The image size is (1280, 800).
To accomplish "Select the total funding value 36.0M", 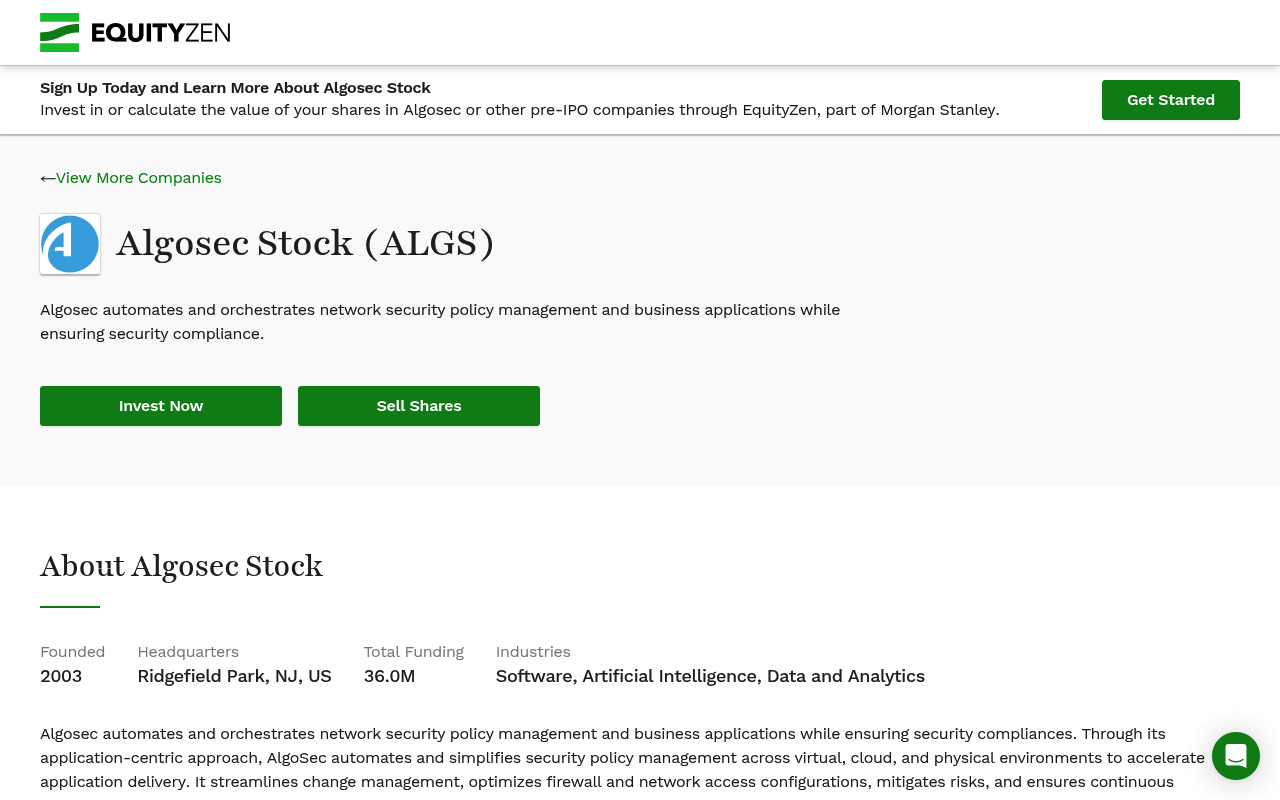I will pyautogui.click(x=389, y=676).
